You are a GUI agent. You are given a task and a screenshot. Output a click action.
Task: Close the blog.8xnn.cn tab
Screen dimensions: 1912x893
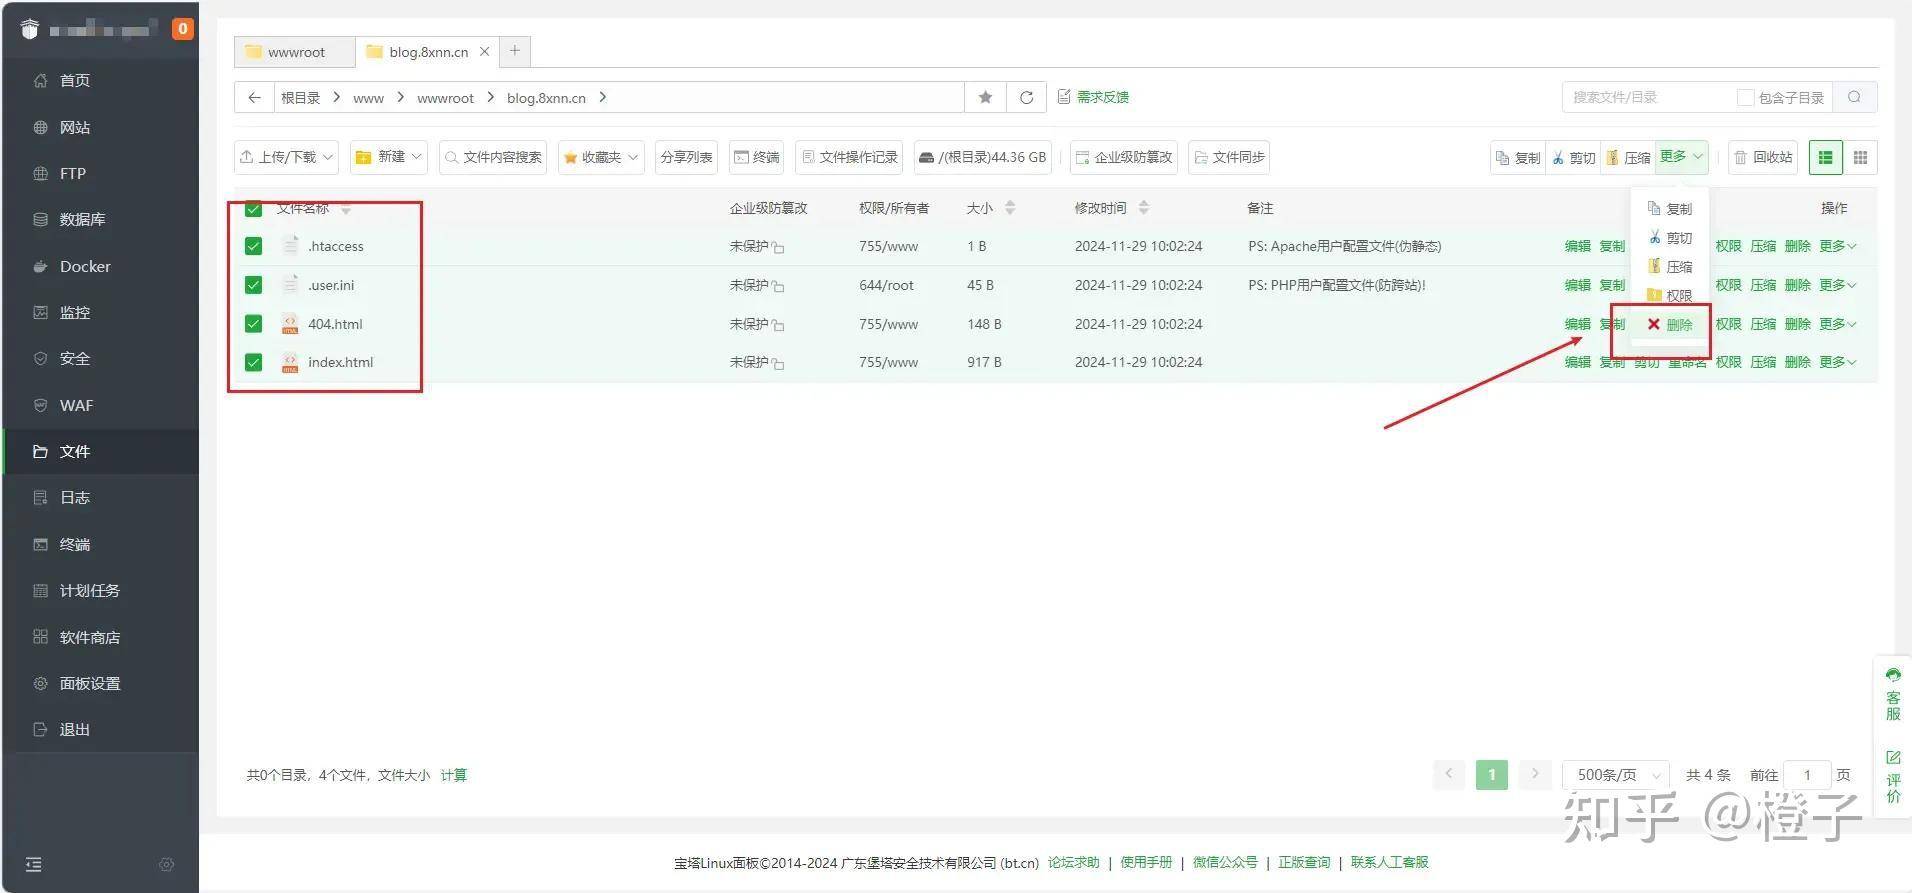tap(485, 51)
